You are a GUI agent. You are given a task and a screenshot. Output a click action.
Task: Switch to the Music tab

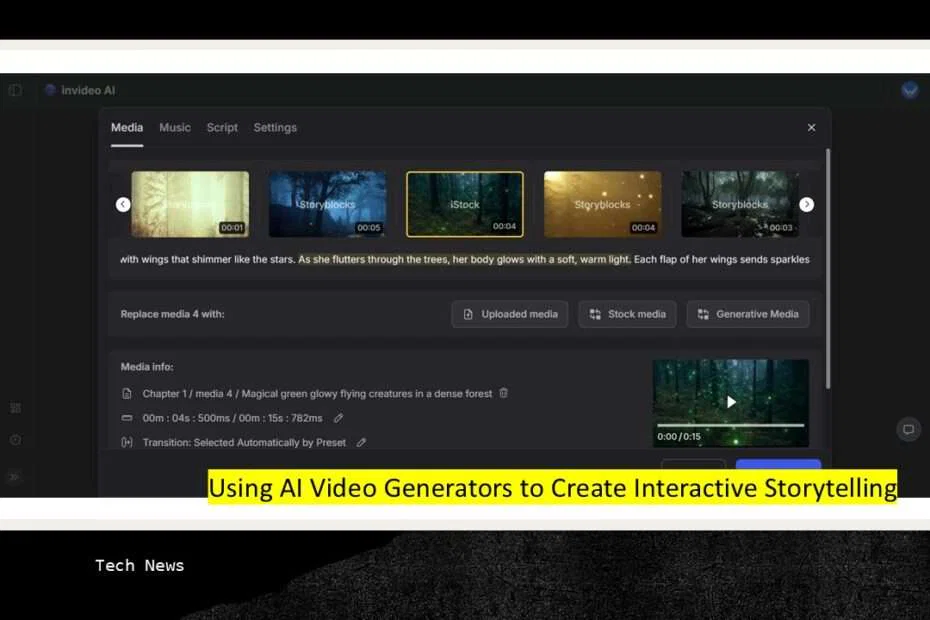pyautogui.click(x=175, y=127)
